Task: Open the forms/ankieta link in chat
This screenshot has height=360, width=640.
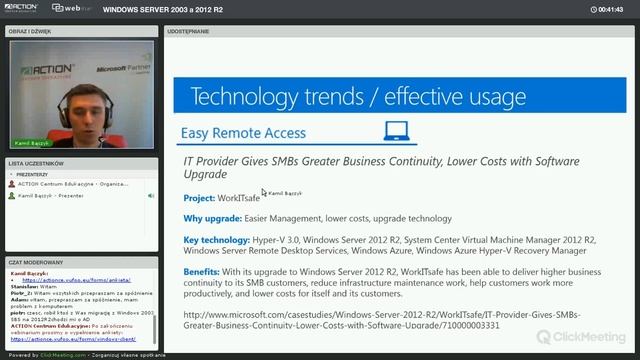Action: click(76, 280)
